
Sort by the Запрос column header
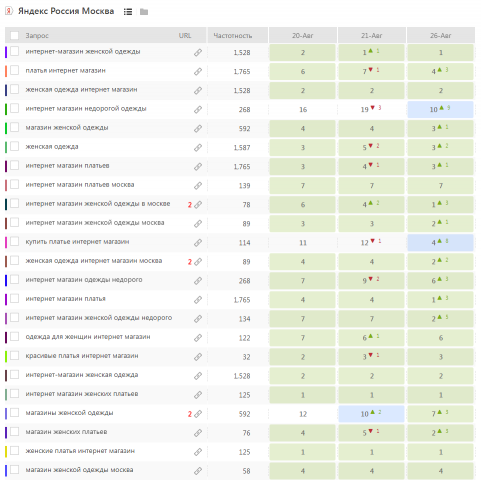tap(37, 36)
